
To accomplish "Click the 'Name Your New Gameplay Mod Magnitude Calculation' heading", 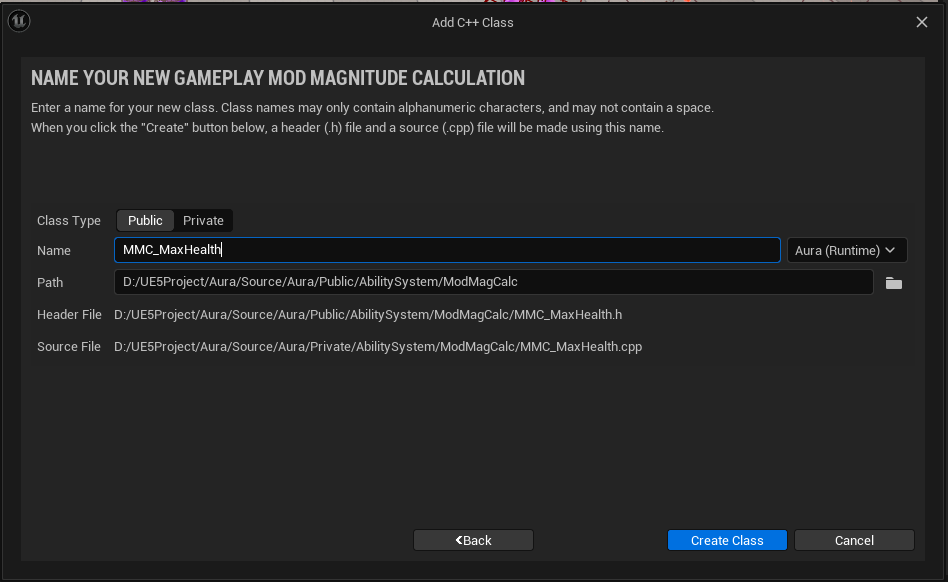I will click(x=278, y=78).
